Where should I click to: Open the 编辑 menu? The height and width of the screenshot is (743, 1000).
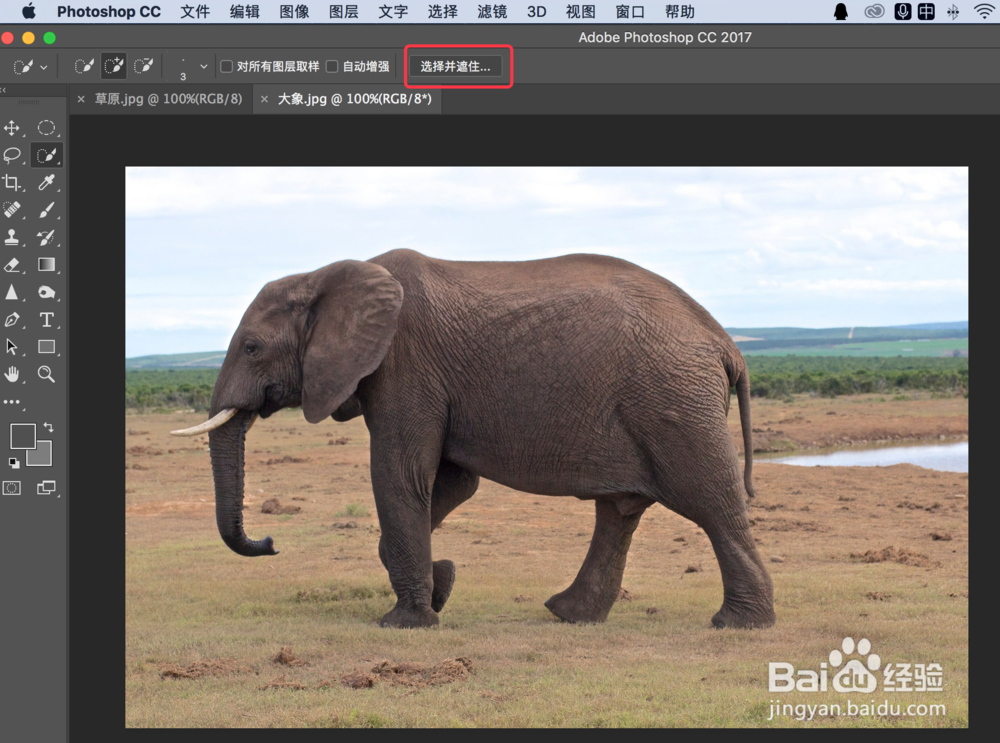coord(244,11)
